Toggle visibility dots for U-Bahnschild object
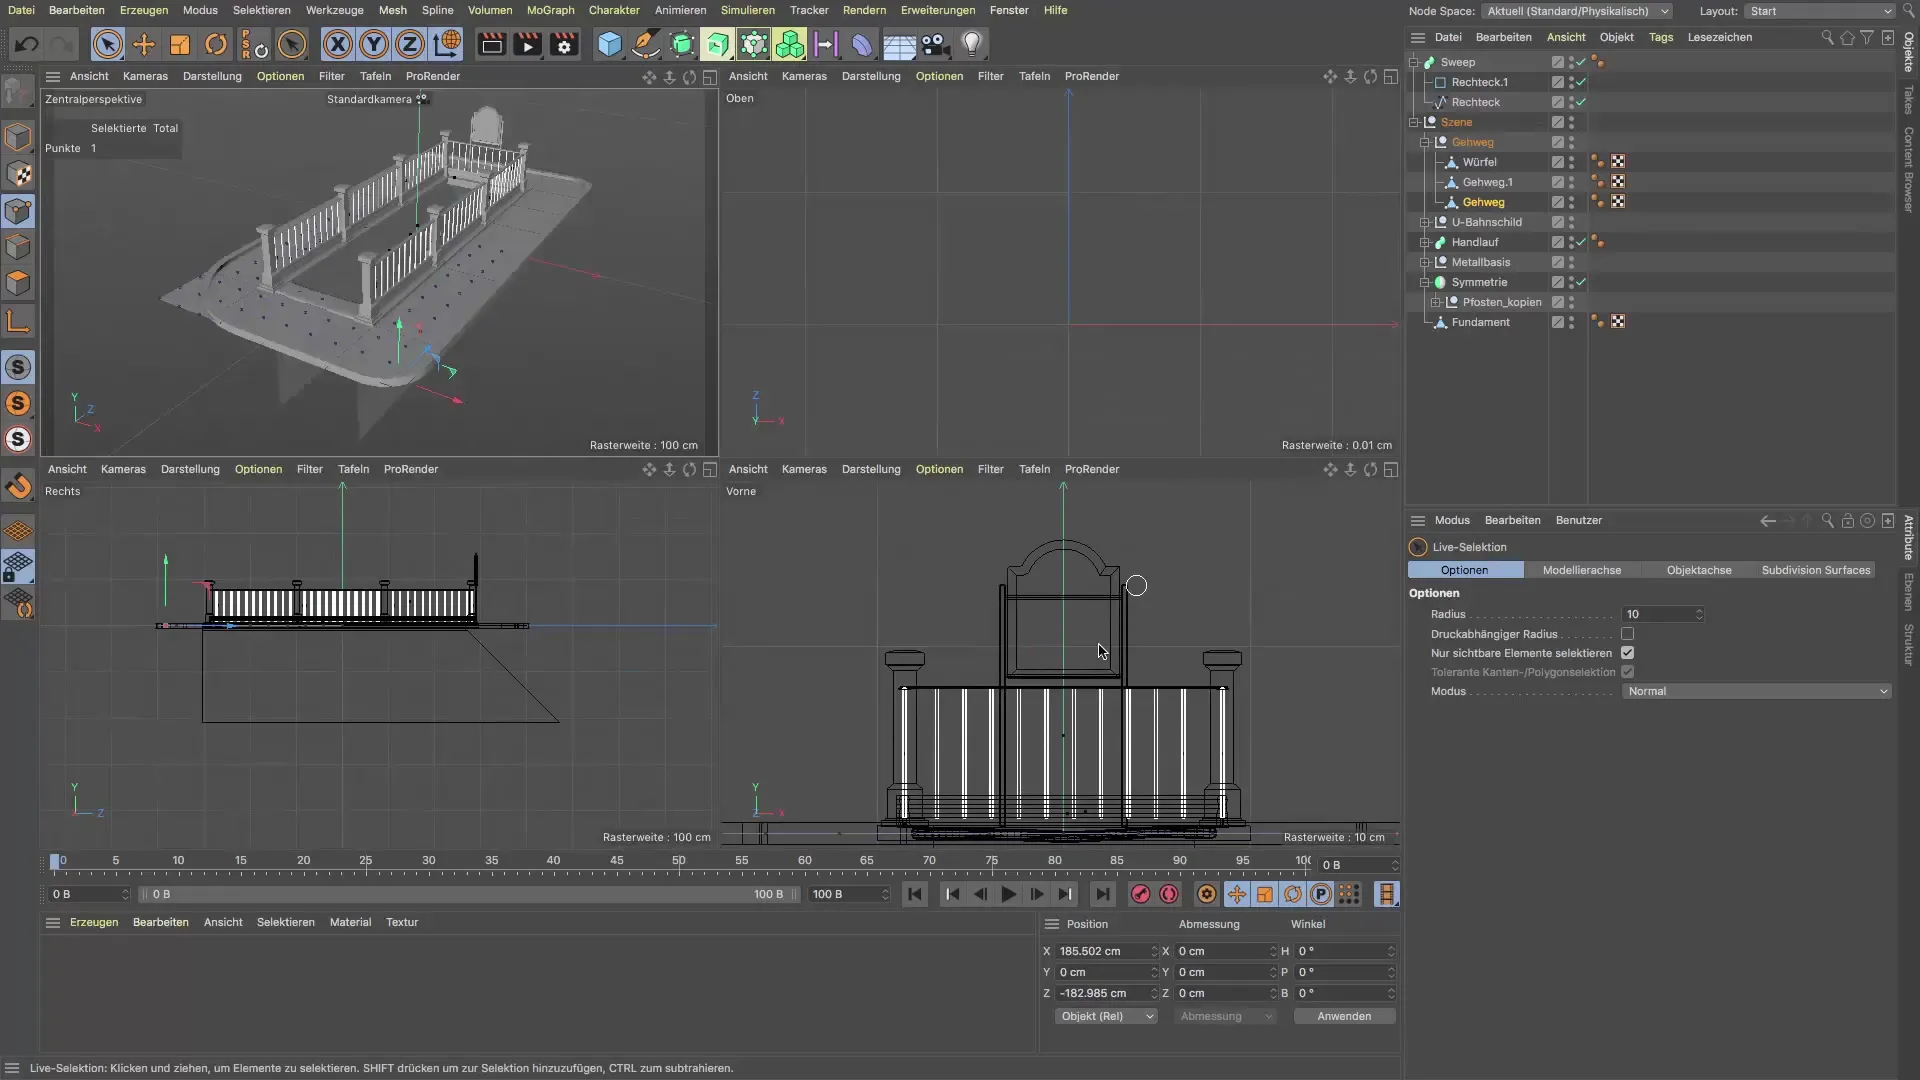 [x=1571, y=222]
